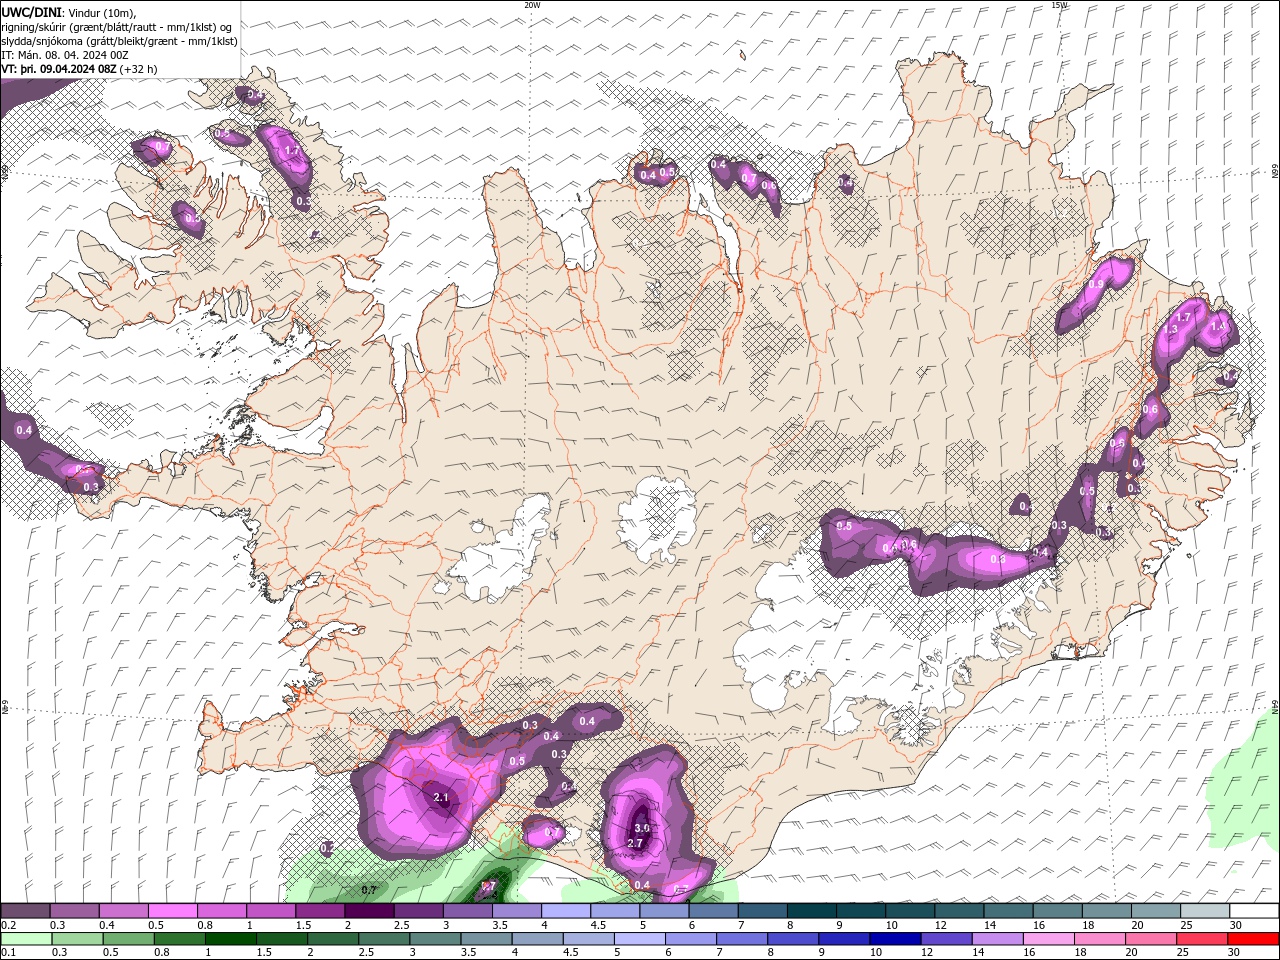Screen dimensions: 1280x960
Task: Select the bright pink swatch between 0.5 and 0.8
Action: (x=172, y=911)
